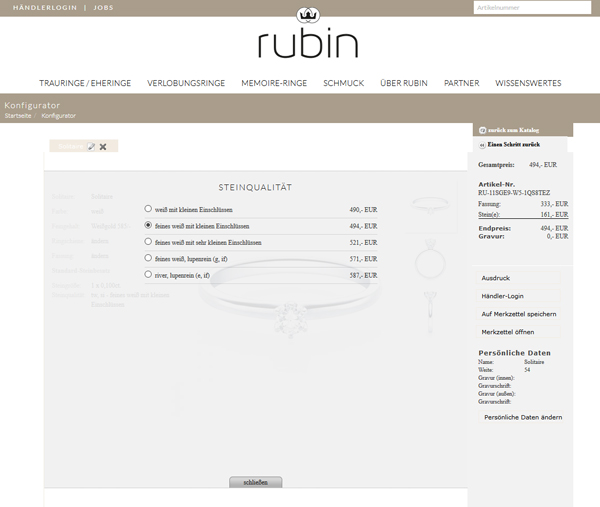Click 'Merkzettel öffnen' button
The width and height of the screenshot is (600, 507).
tap(518, 332)
